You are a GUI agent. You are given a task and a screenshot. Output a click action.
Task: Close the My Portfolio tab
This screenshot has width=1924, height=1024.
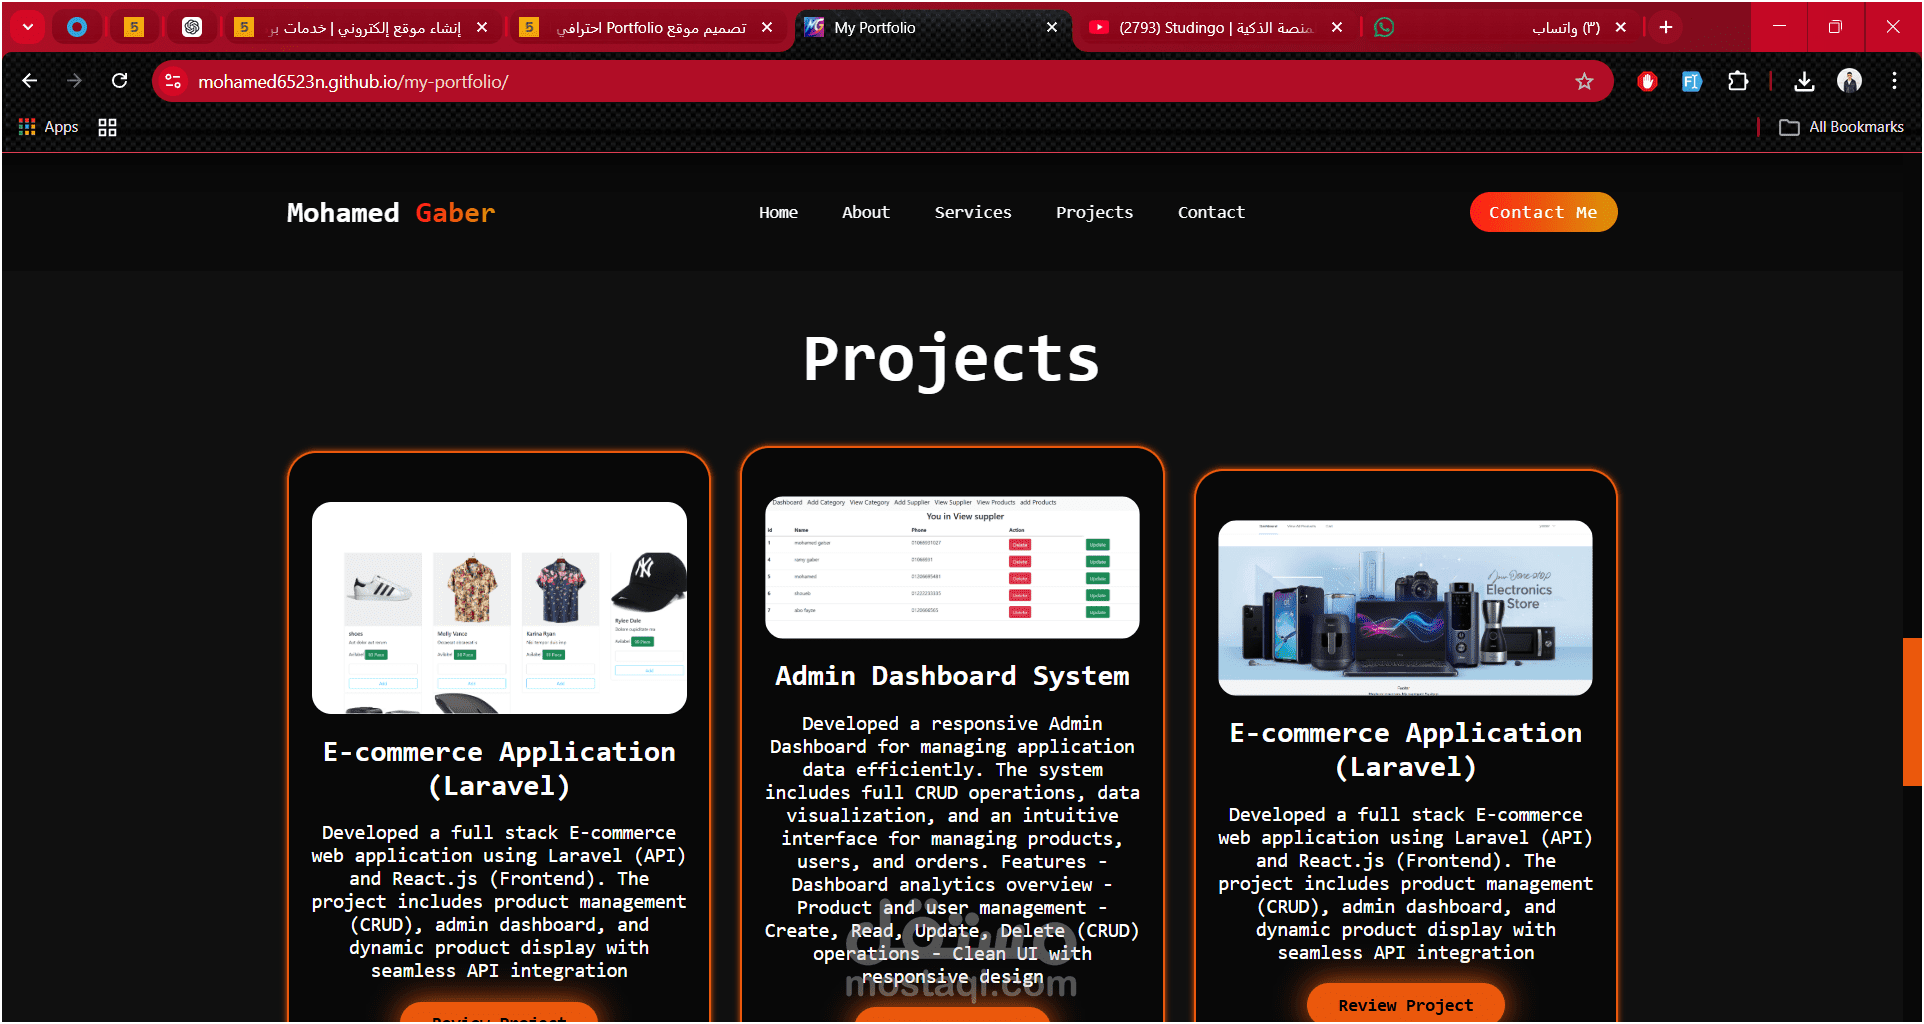[1052, 27]
